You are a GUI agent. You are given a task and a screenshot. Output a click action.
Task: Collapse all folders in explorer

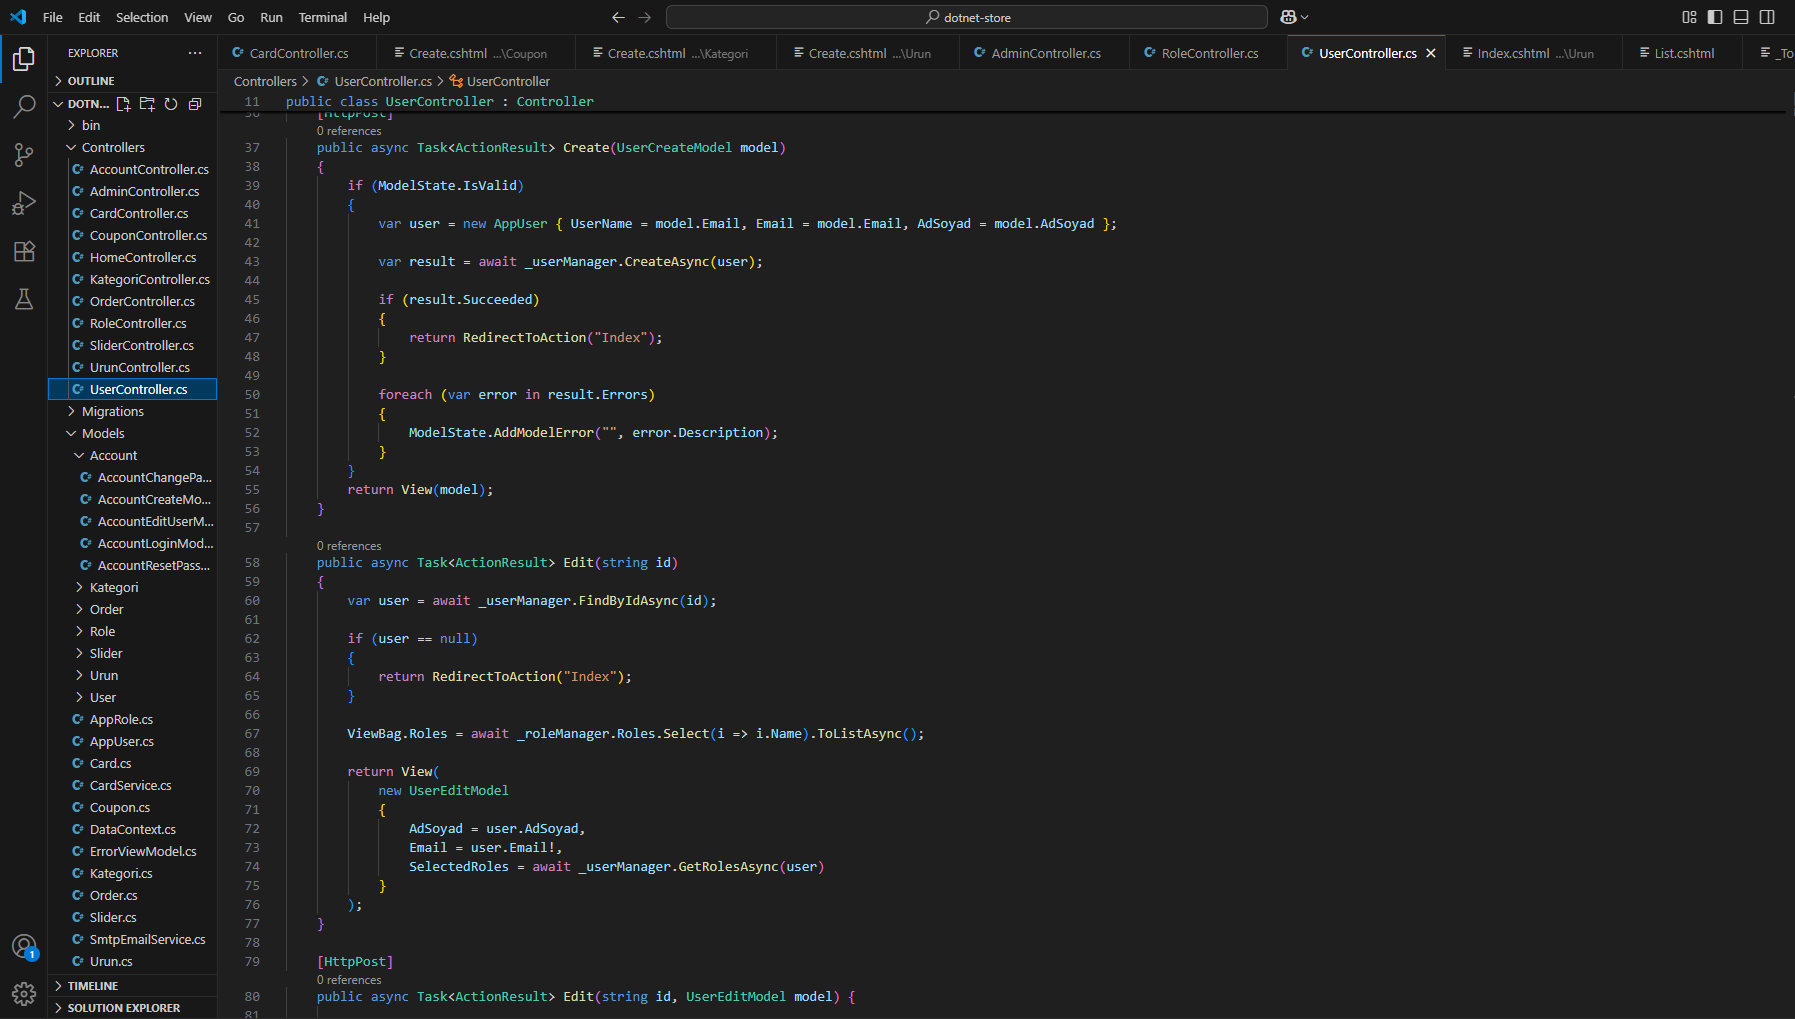click(x=195, y=104)
